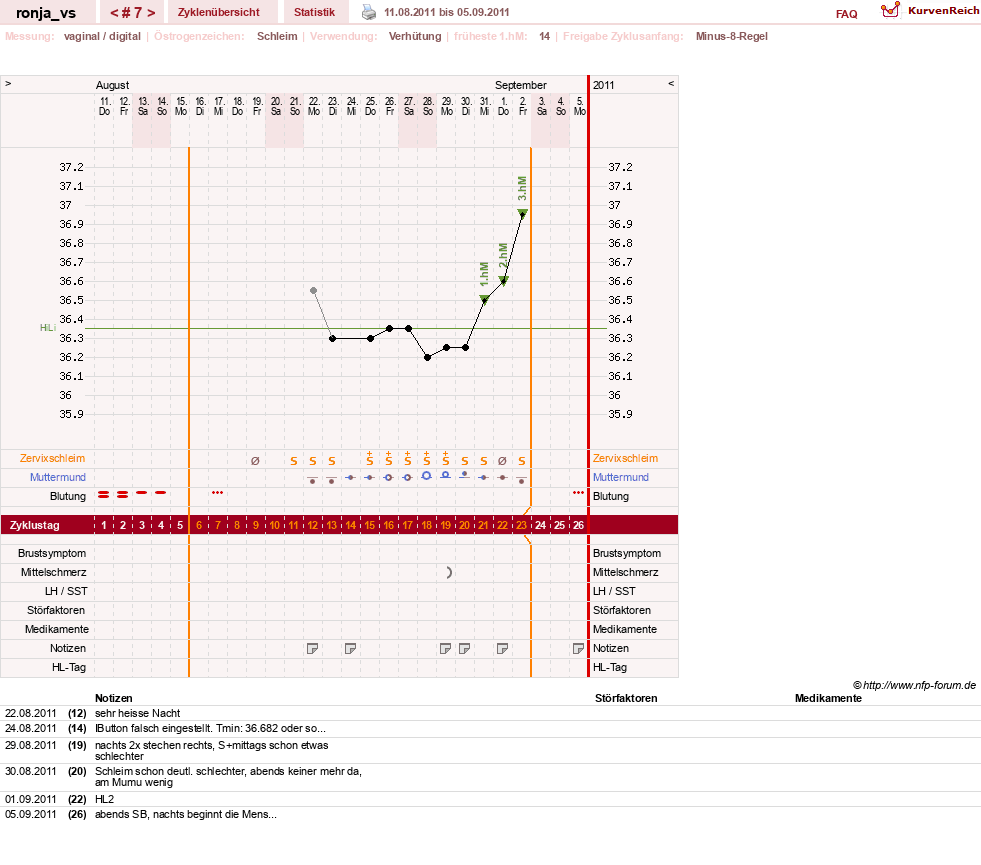
Task: Click the right-side Zervixschleim label
Action: pos(626,458)
